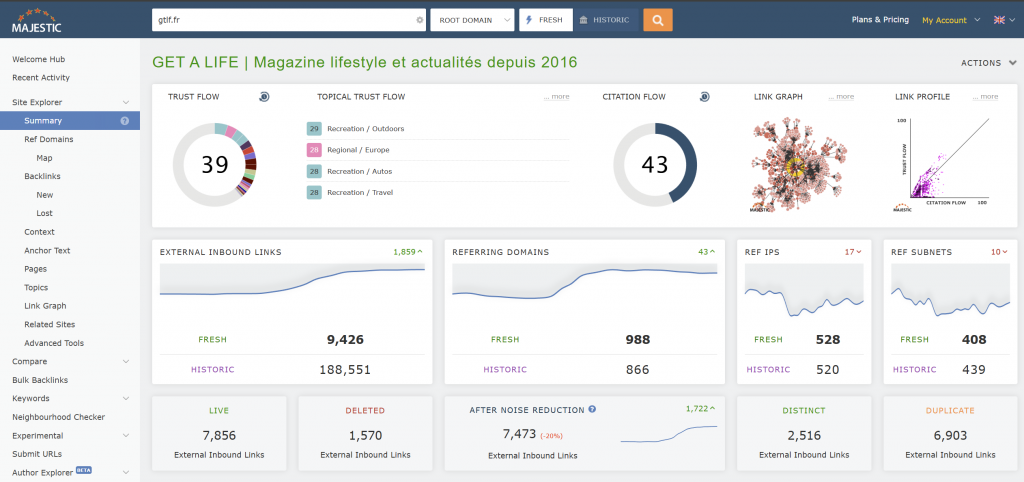Click the help icon beside Summary
Screen dimensions: 1024x482
[x=125, y=121]
